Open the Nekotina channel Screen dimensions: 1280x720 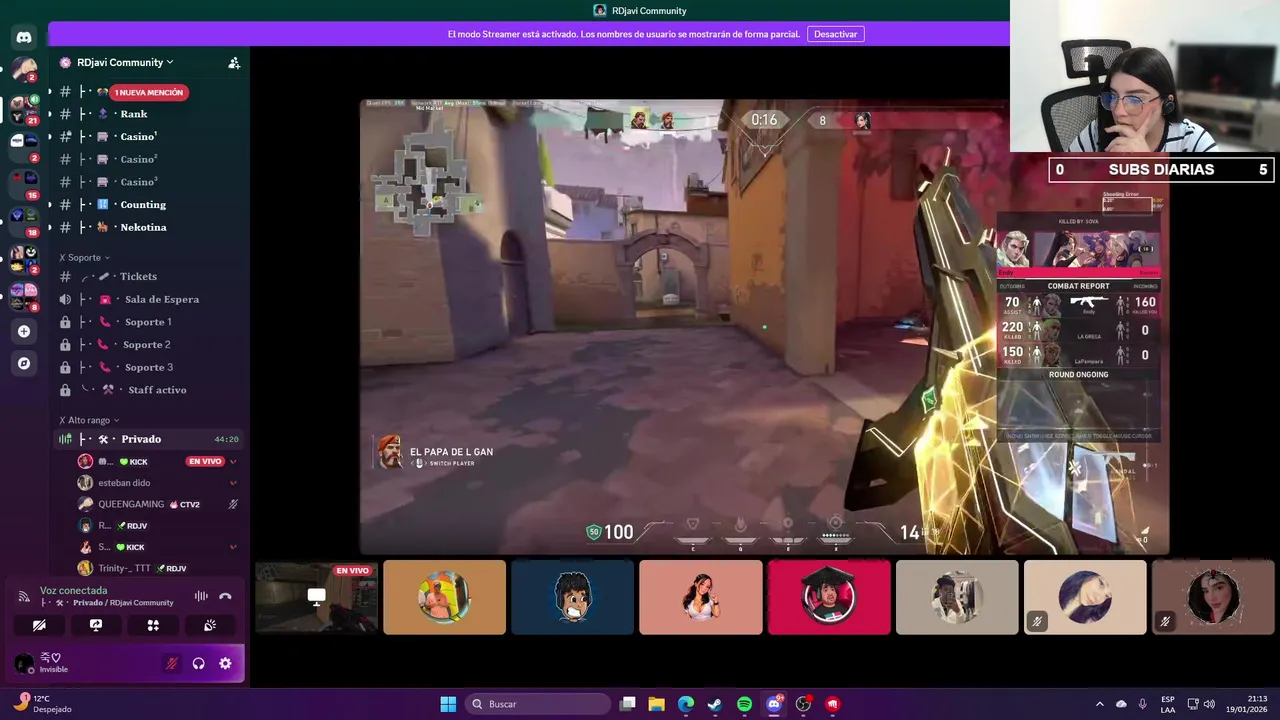pos(148,227)
